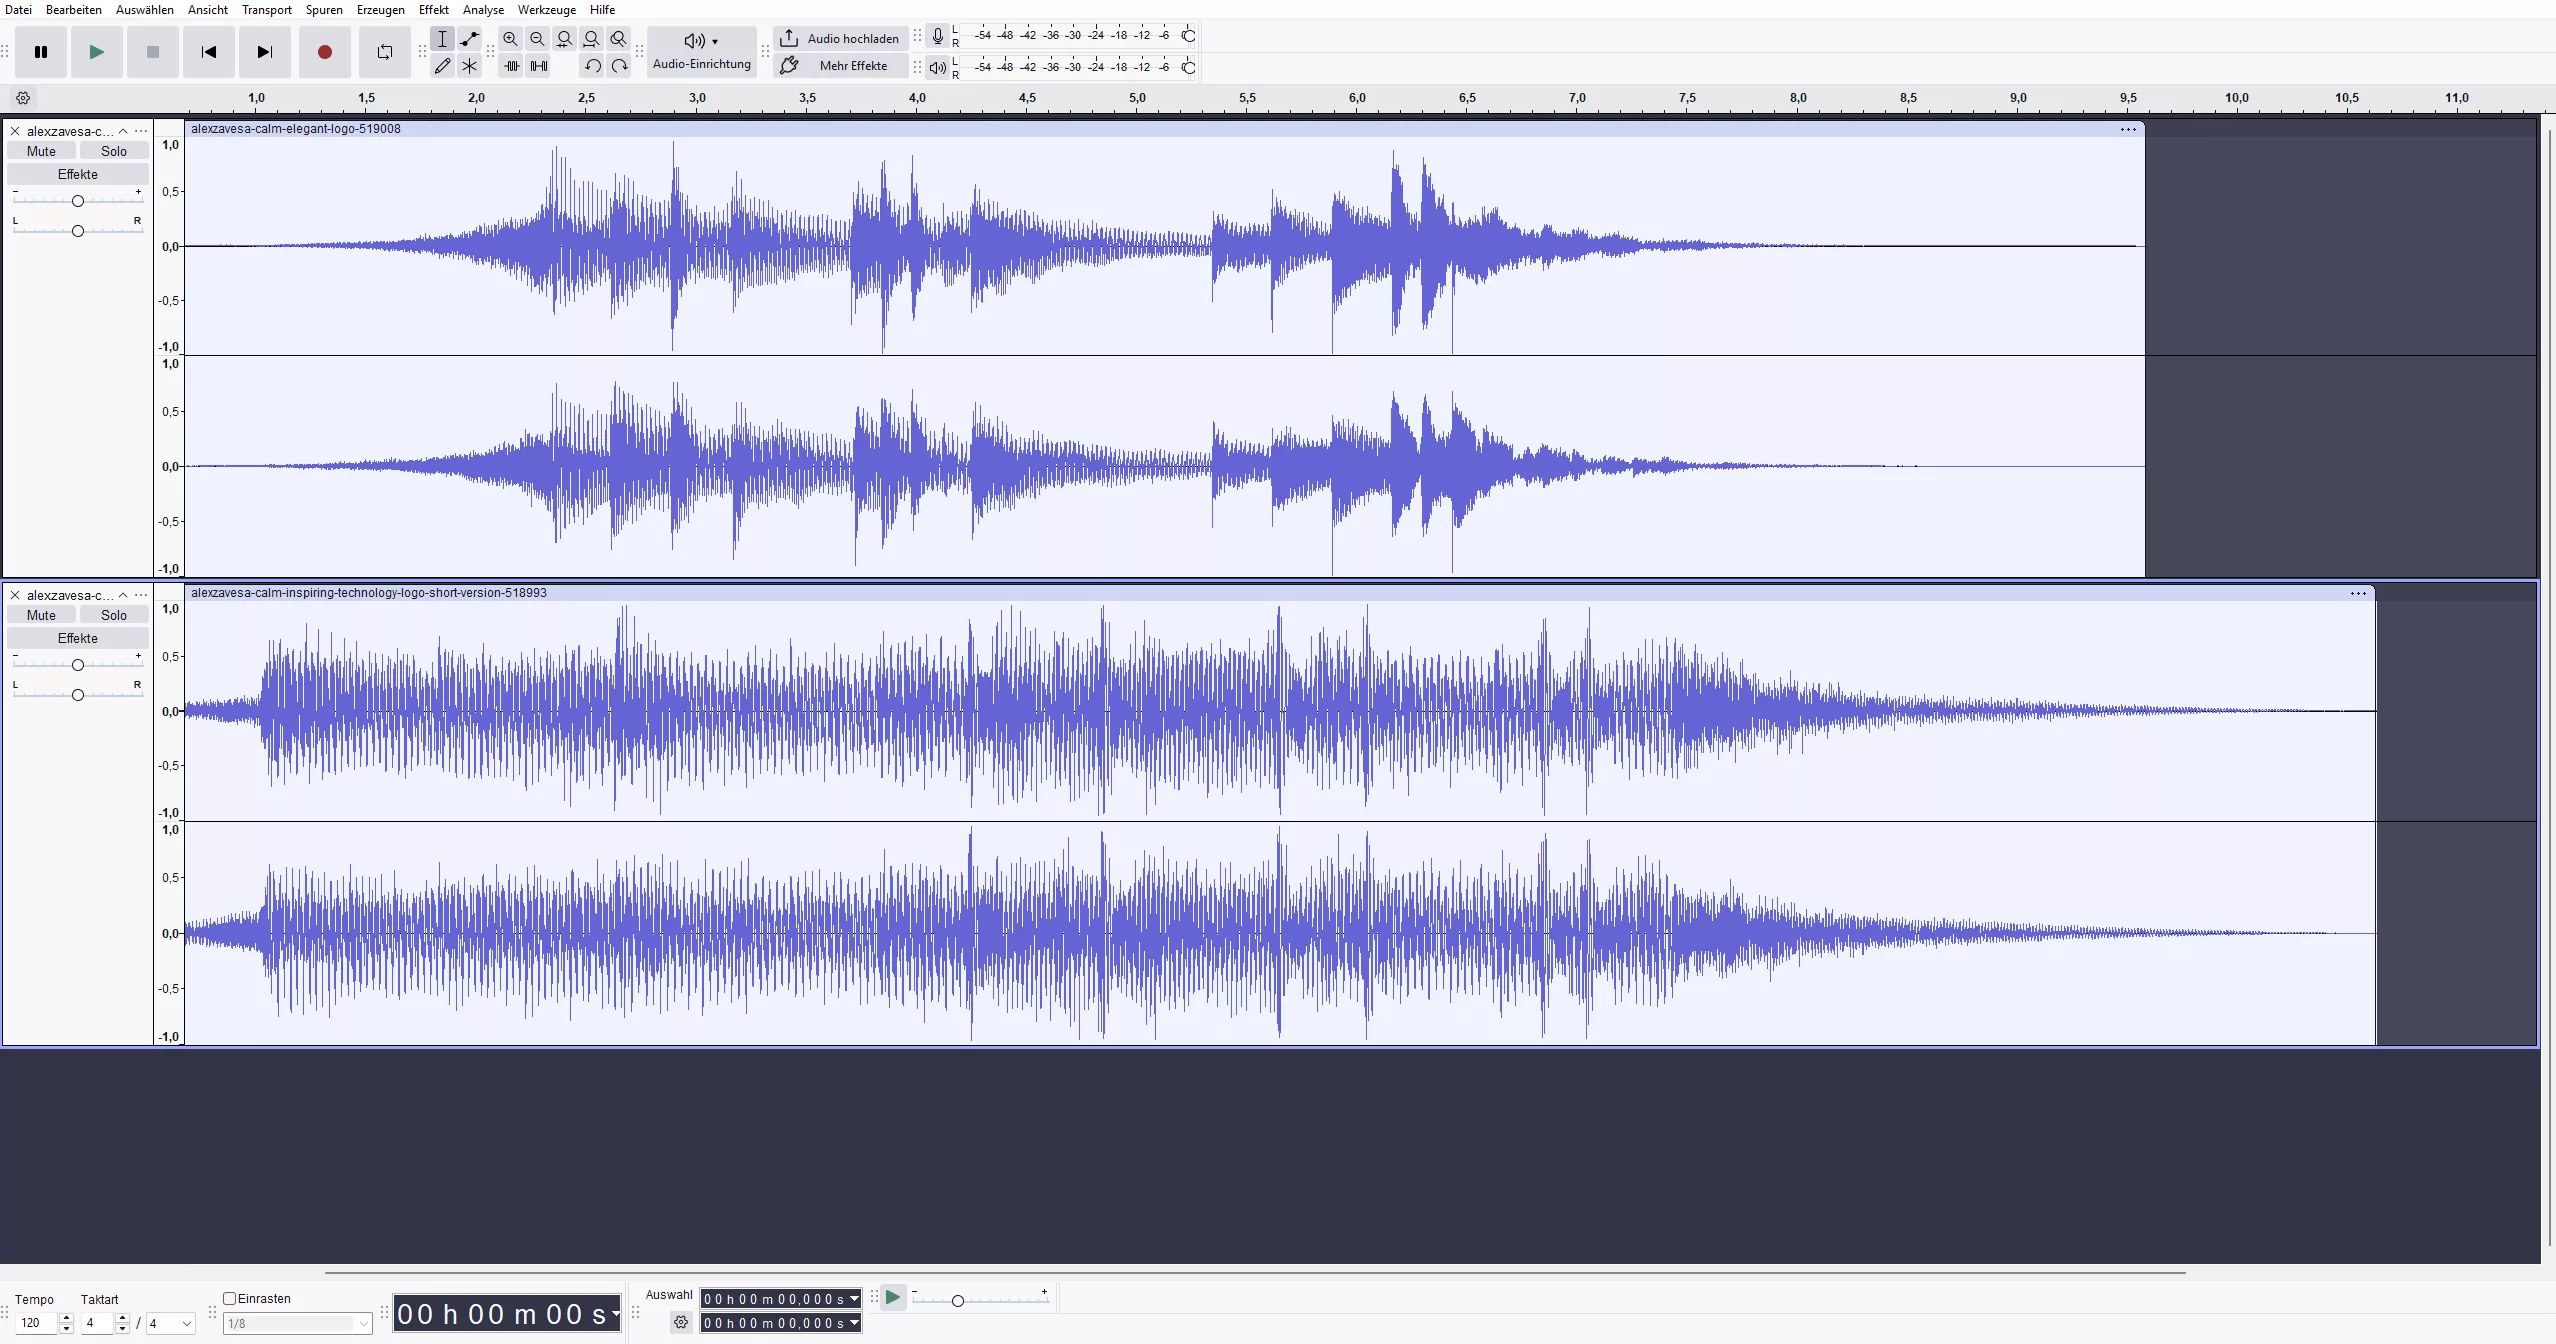The height and width of the screenshot is (1344, 2556).
Task: Undo the last action
Action: (593, 66)
